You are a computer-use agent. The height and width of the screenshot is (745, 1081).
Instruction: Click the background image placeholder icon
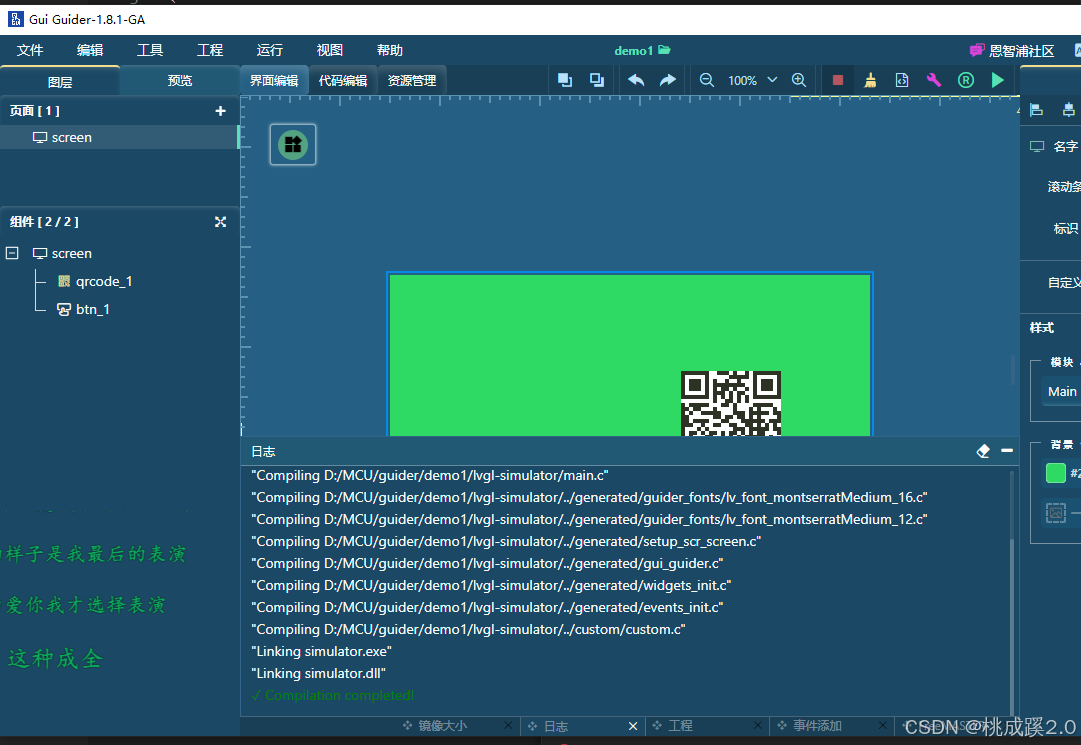[1055, 513]
